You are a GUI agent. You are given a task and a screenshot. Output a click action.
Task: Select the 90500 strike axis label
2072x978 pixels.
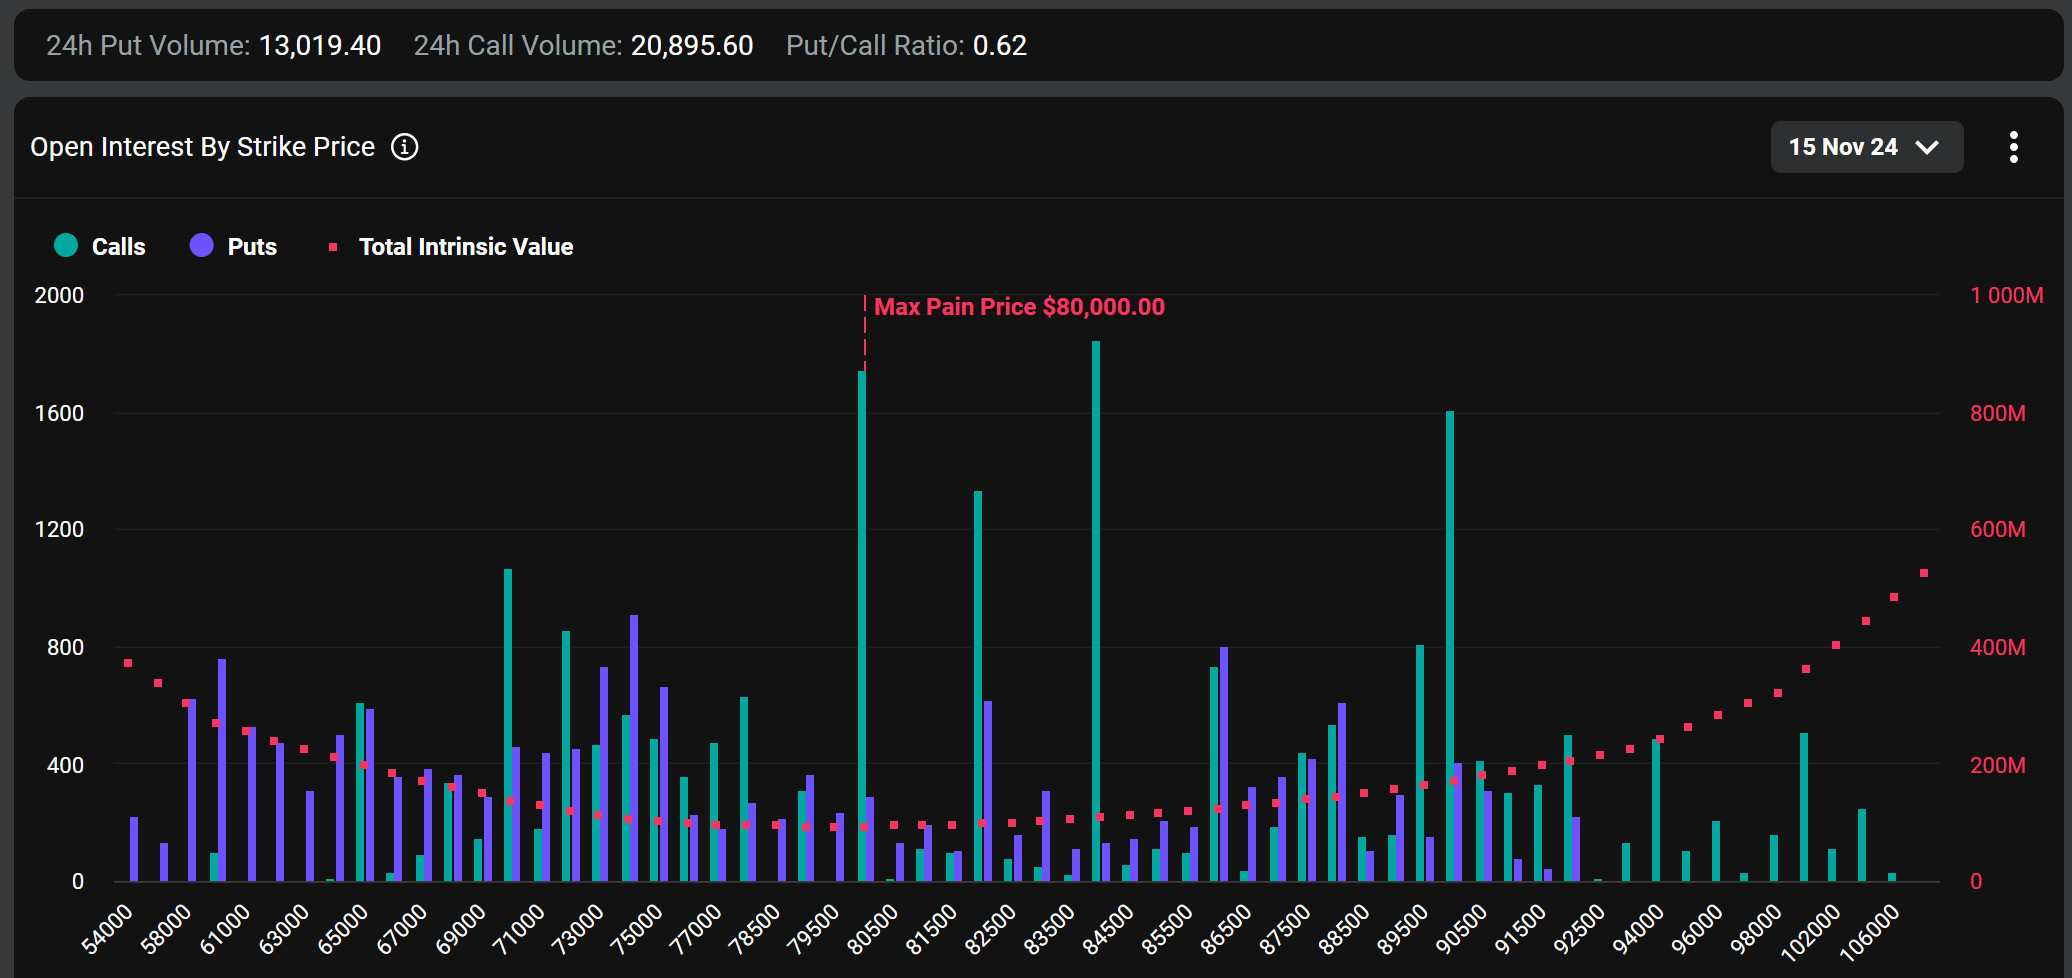point(1462,929)
